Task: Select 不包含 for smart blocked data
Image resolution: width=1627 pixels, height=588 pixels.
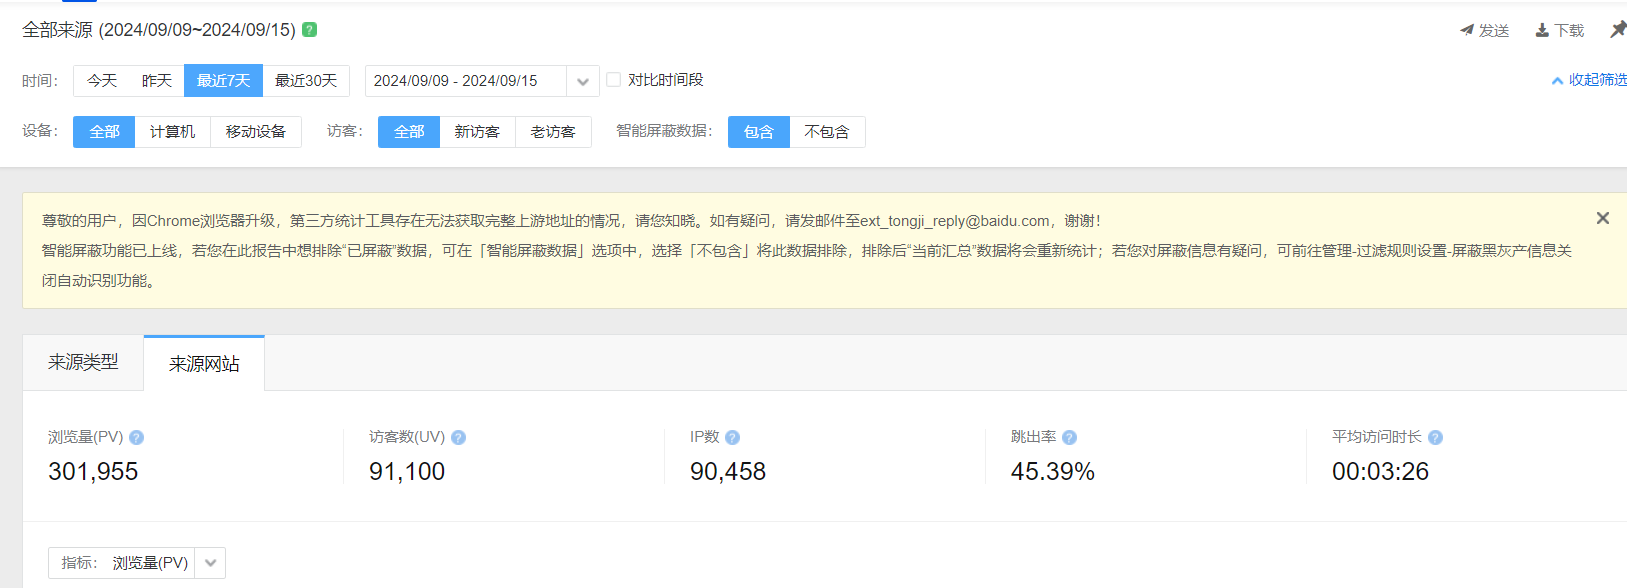Action: (x=827, y=132)
